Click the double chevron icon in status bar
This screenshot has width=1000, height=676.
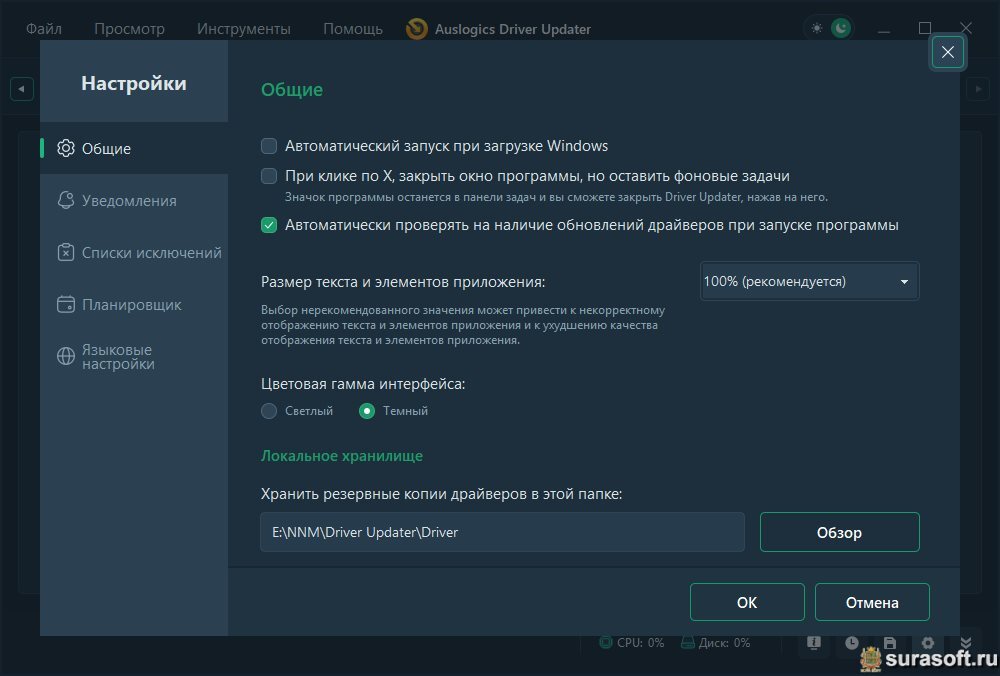966,643
